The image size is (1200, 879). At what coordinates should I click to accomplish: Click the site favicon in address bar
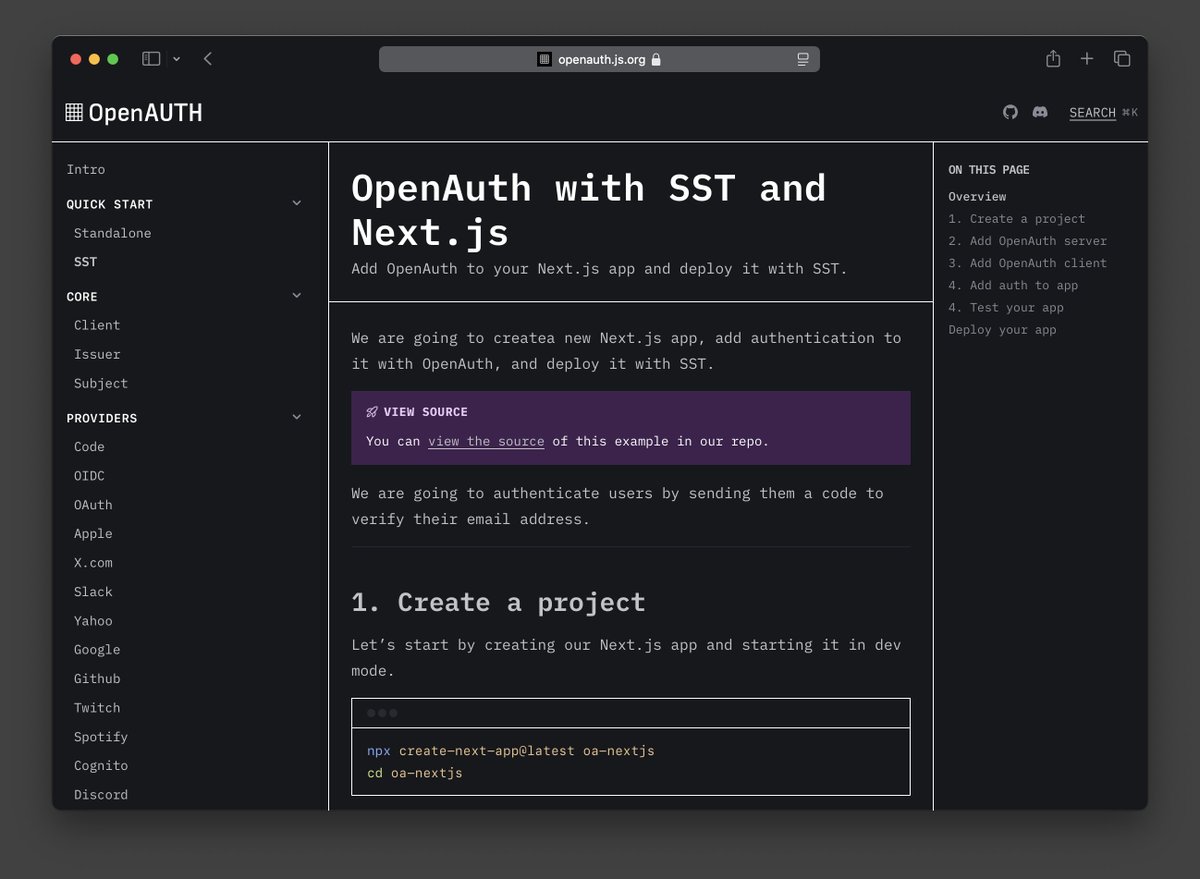click(544, 59)
